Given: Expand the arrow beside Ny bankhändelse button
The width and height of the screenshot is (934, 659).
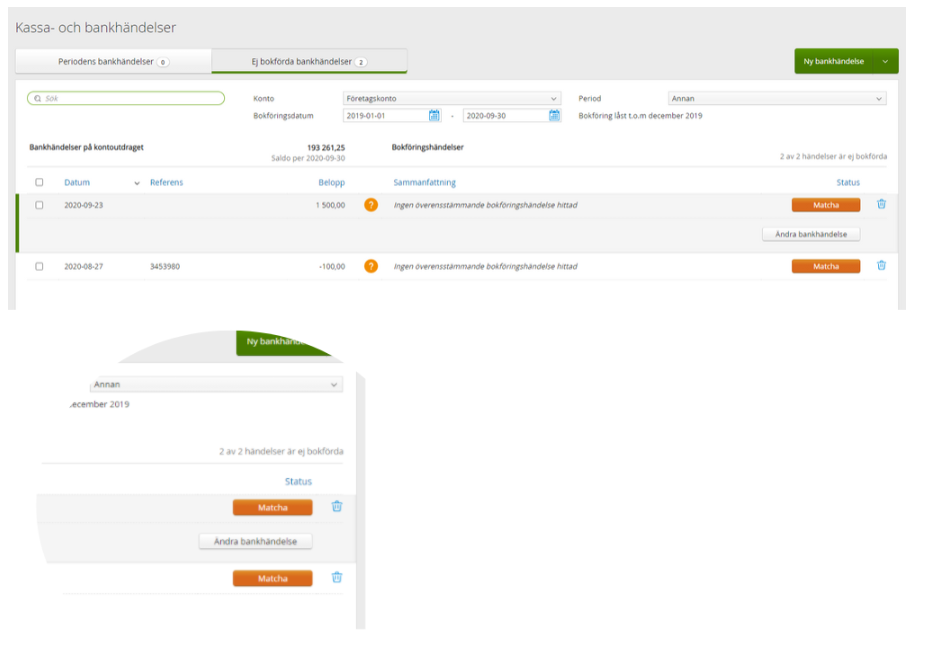Looking at the screenshot, I should [885, 61].
